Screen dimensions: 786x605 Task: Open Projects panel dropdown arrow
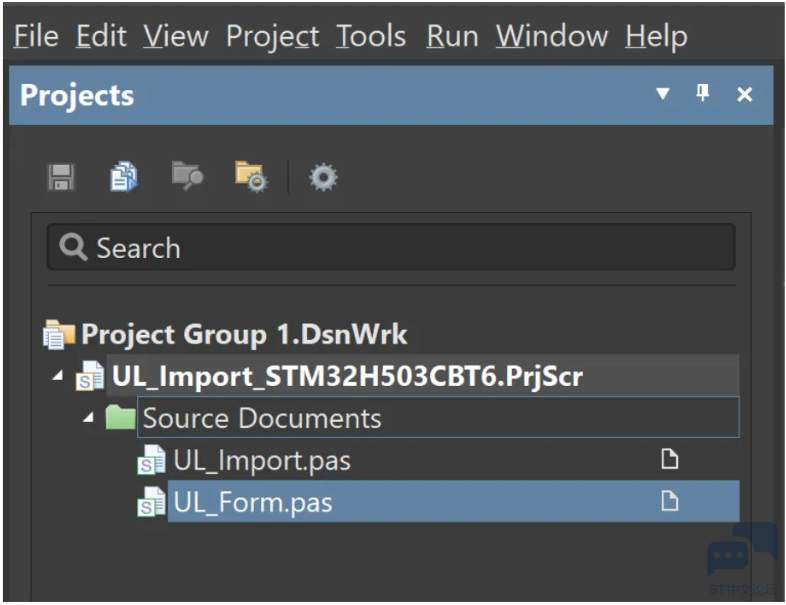pos(663,93)
